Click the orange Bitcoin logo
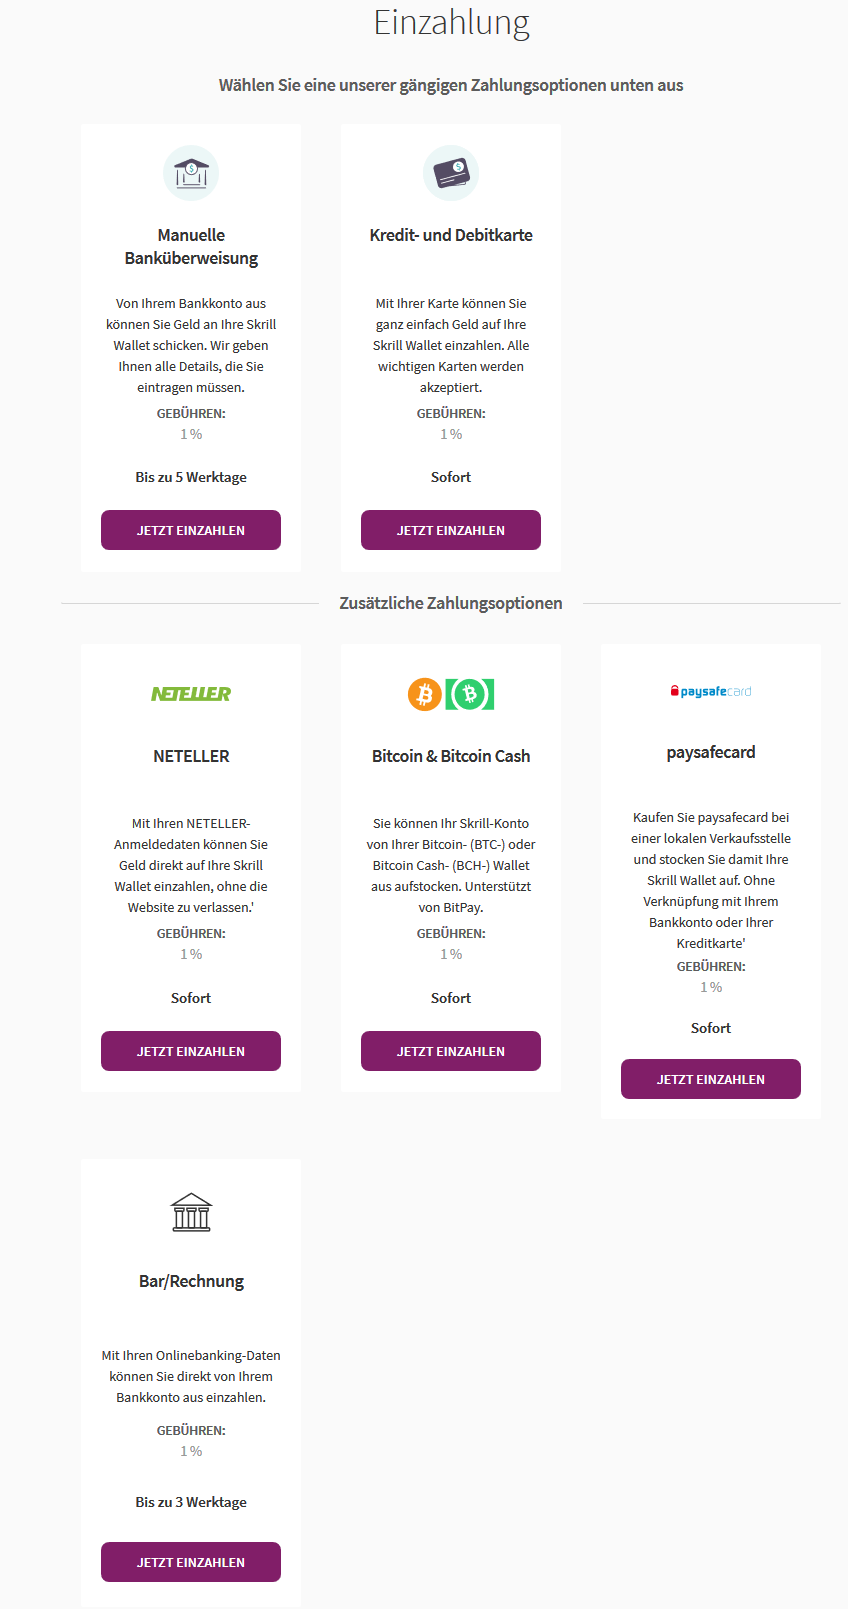848x1609 pixels. pos(425,694)
